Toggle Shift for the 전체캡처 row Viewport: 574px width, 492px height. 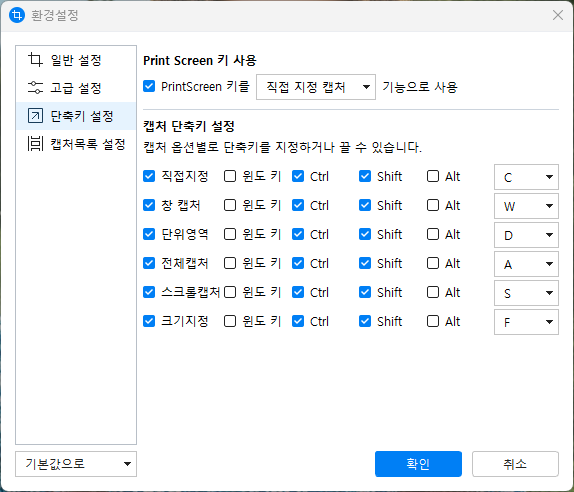365,263
